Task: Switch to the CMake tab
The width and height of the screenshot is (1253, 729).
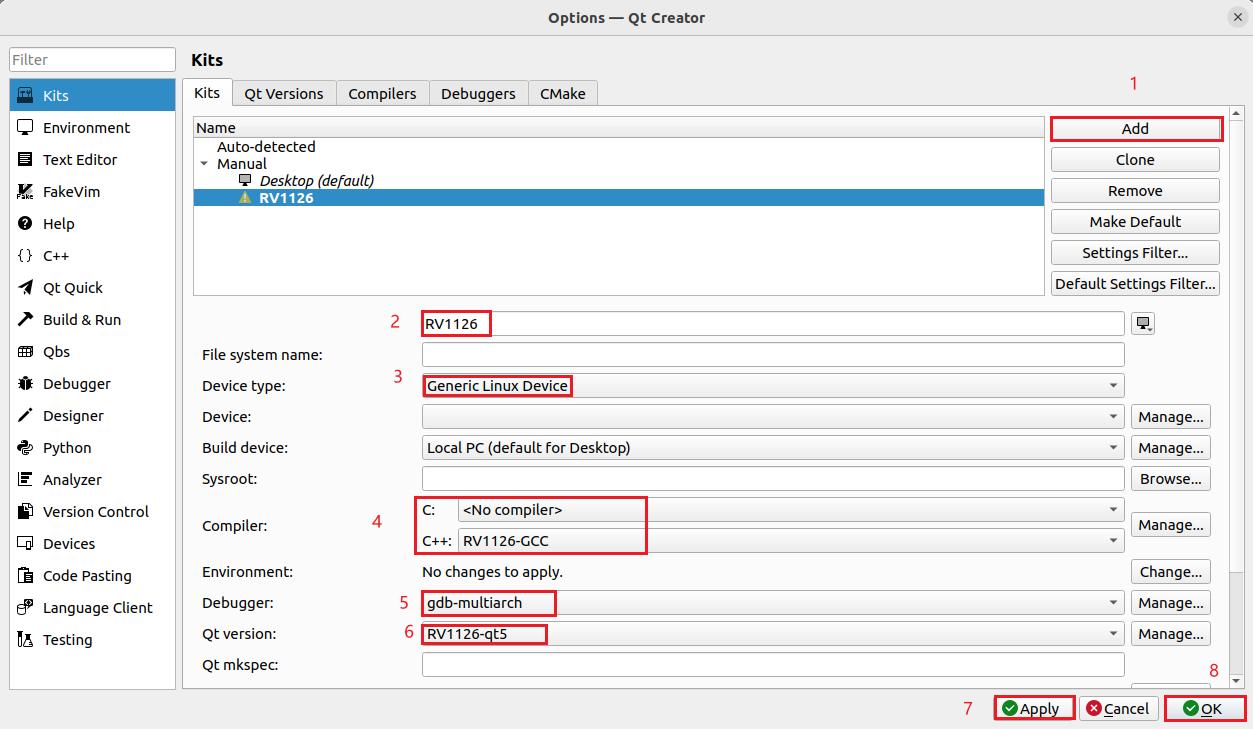Action: 562,94
